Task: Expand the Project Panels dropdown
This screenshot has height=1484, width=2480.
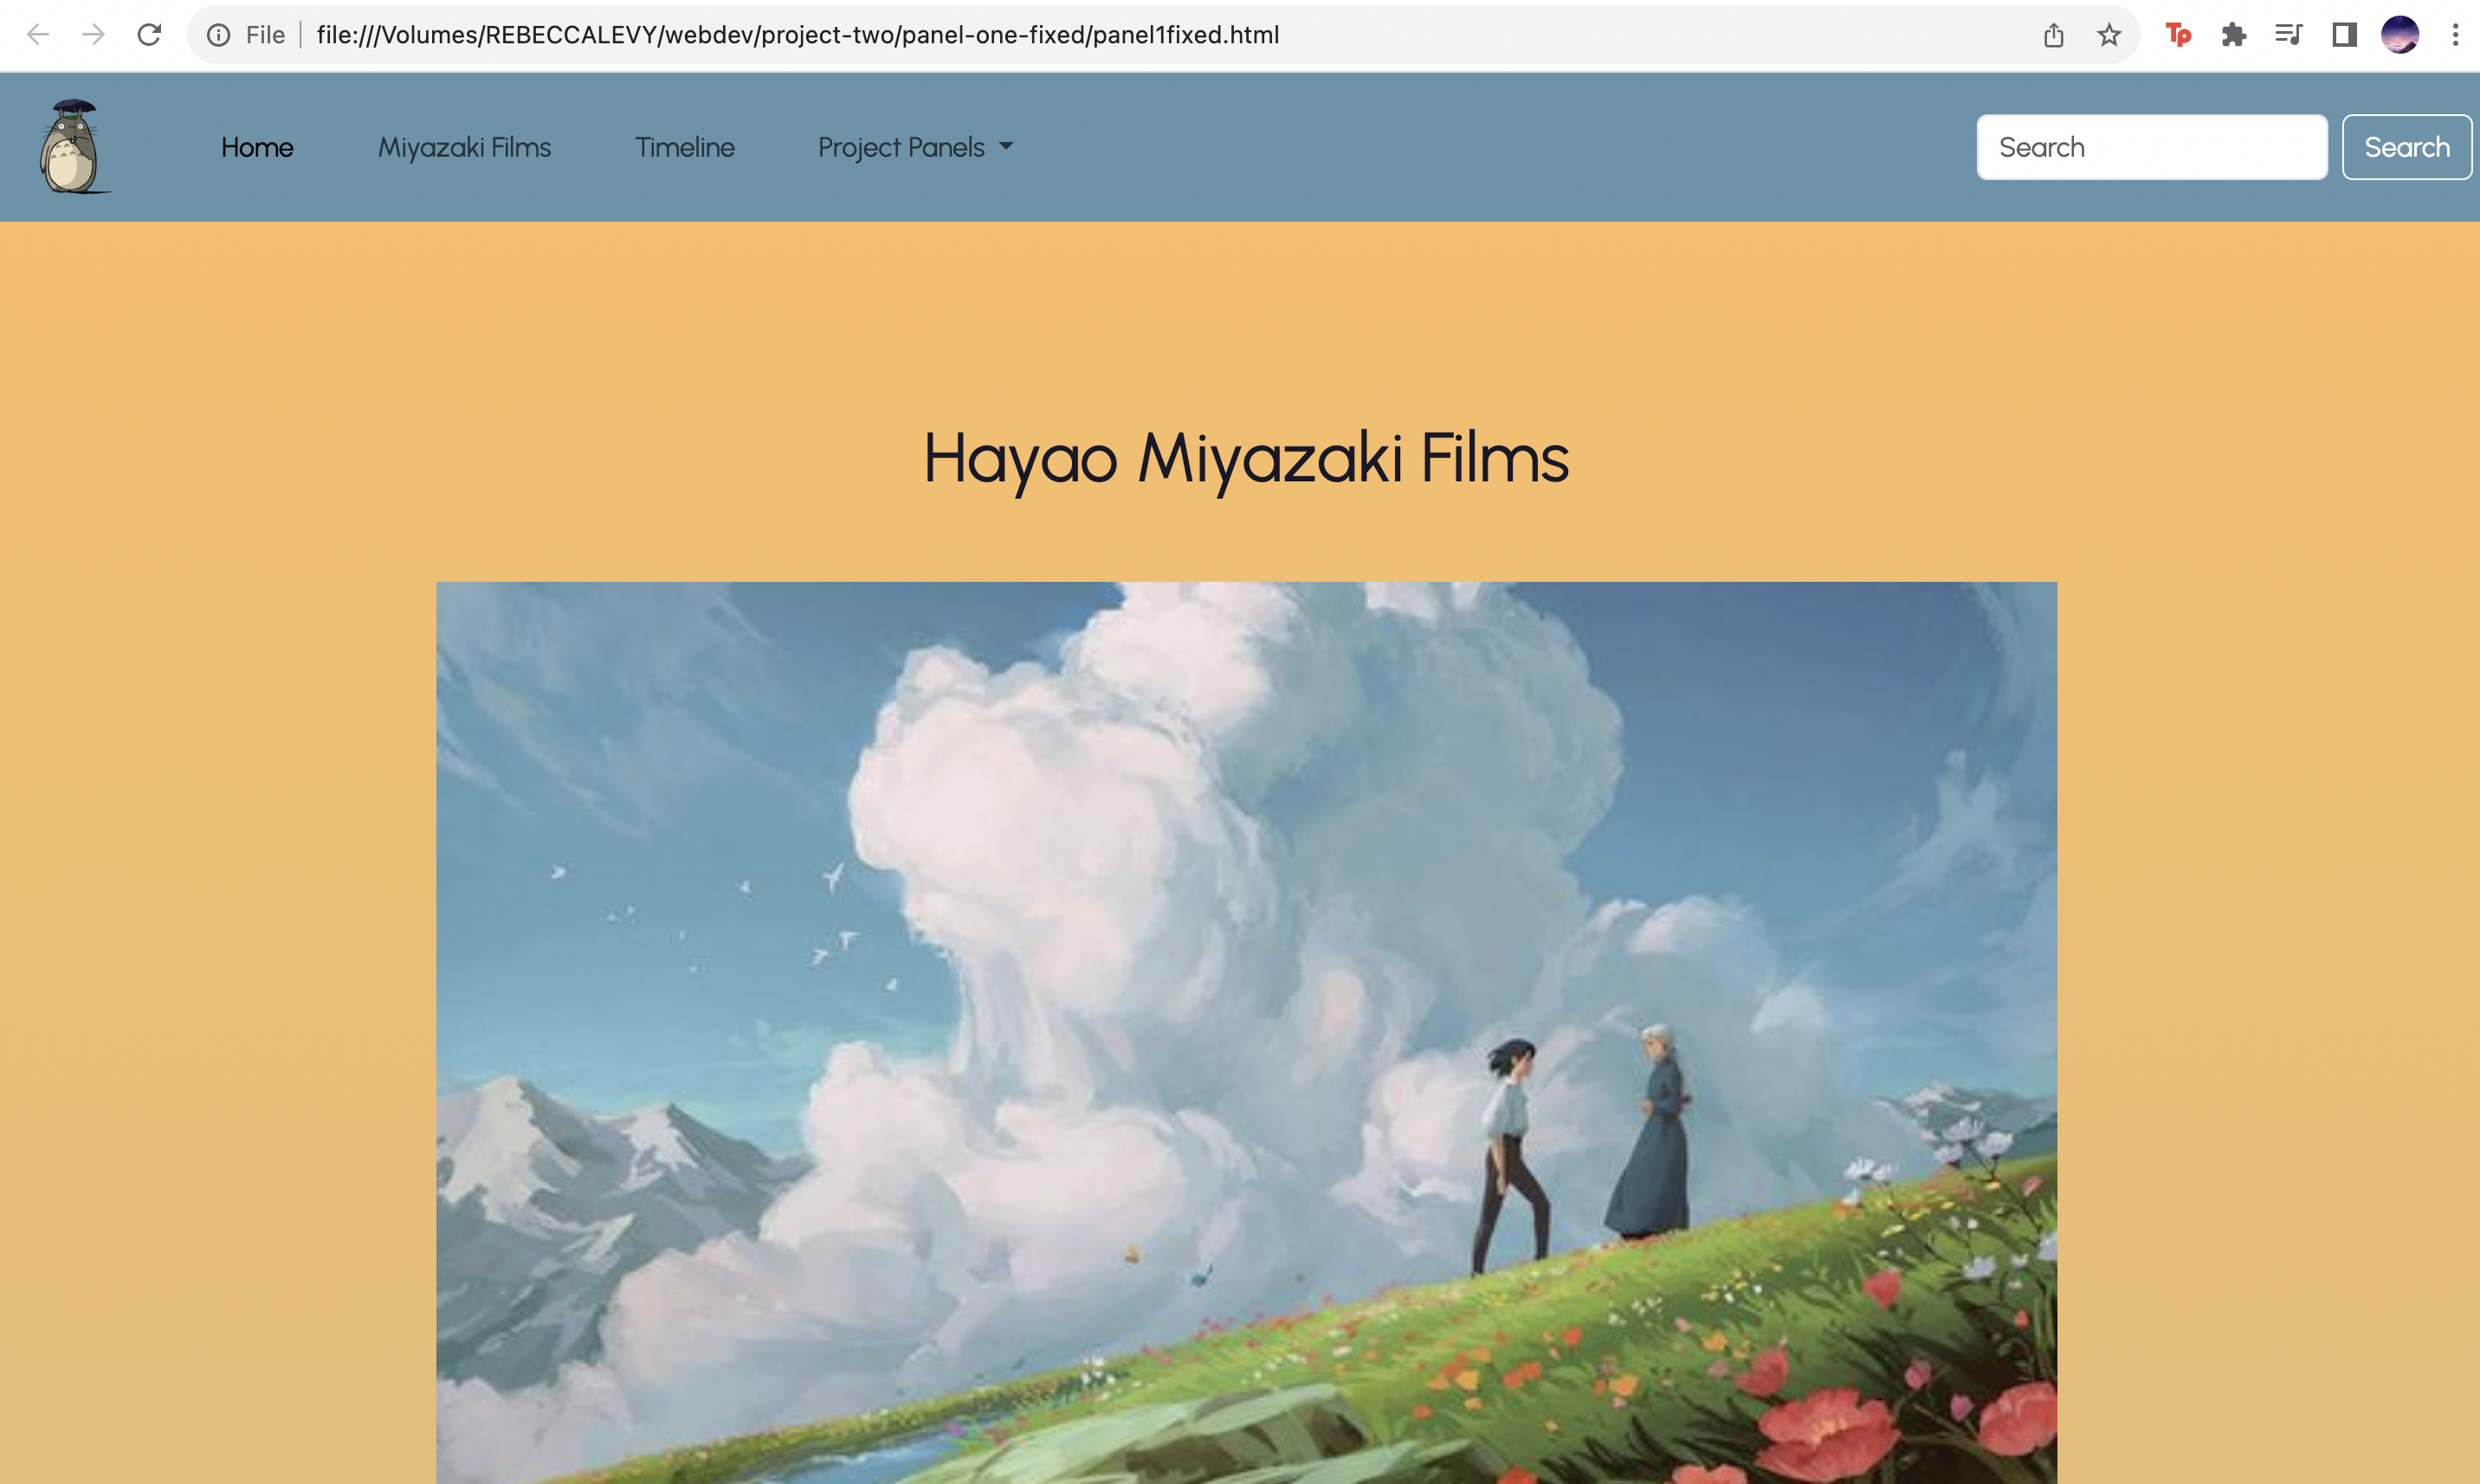Action: (915, 147)
